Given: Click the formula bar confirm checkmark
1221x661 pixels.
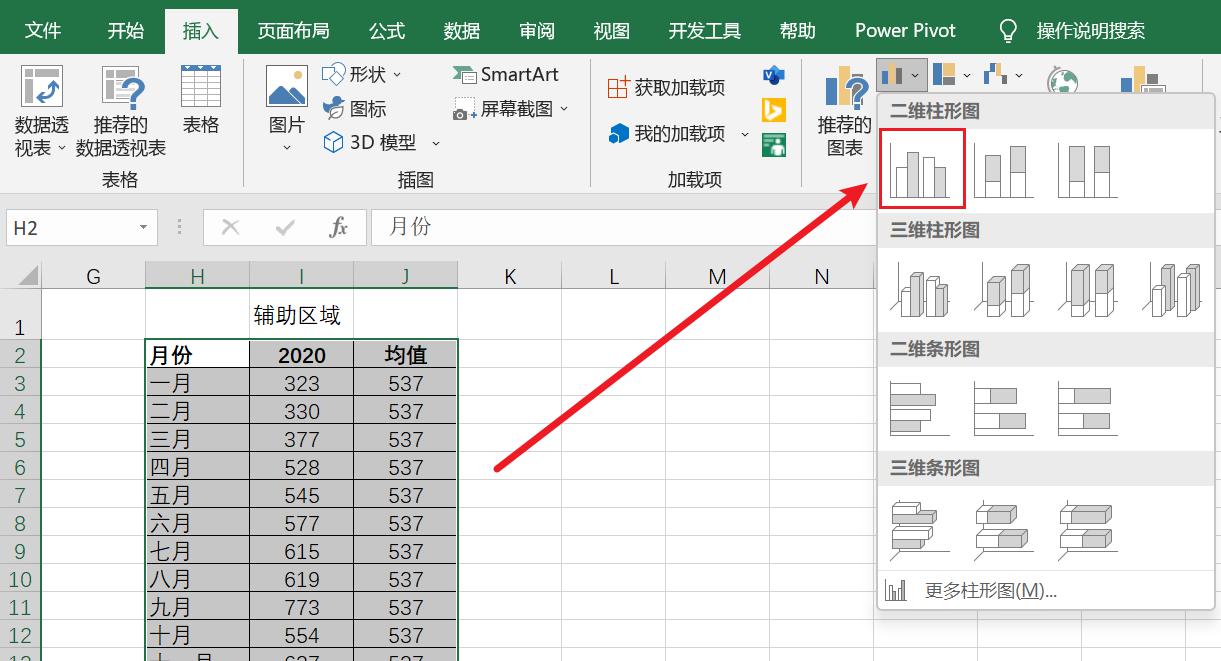Looking at the screenshot, I should pos(285,228).
